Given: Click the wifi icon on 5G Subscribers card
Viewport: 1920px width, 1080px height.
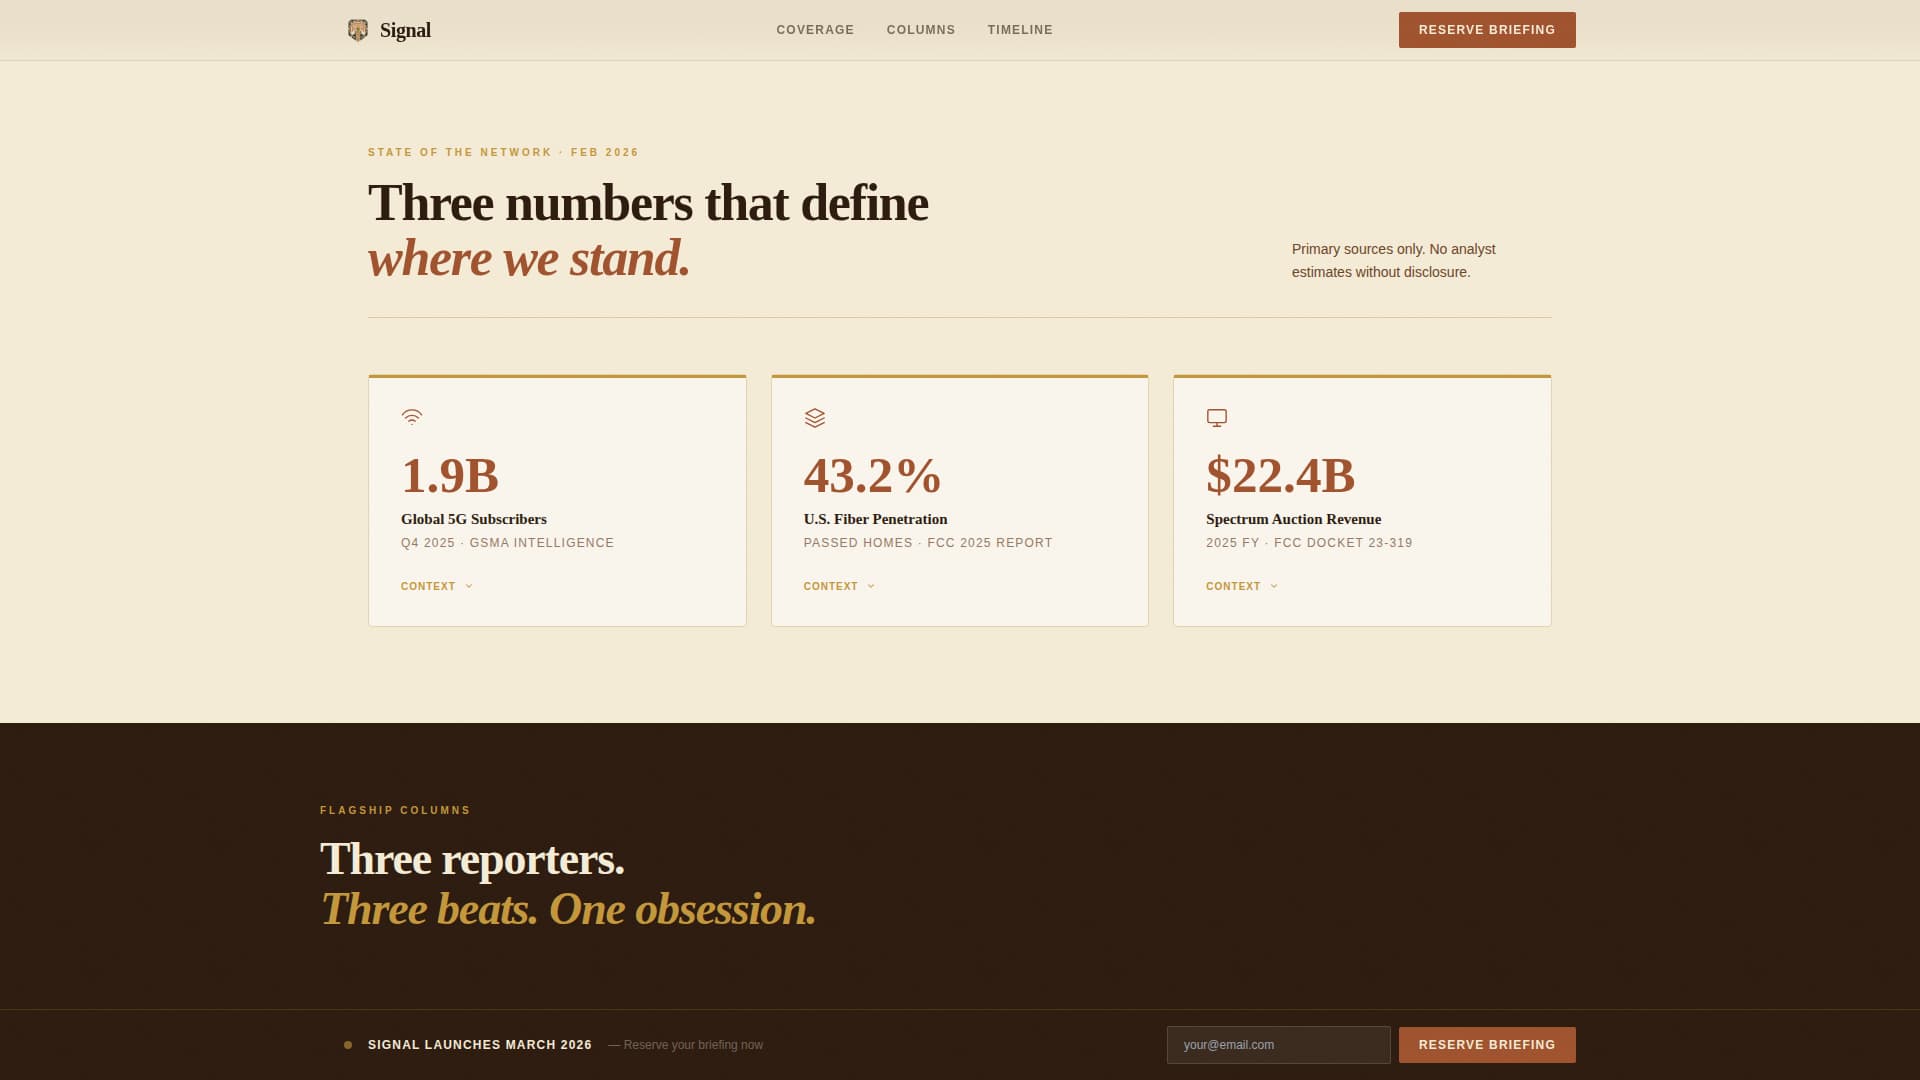Looking at the screenshot, I should pyautogui.click(x=412, y=417).
